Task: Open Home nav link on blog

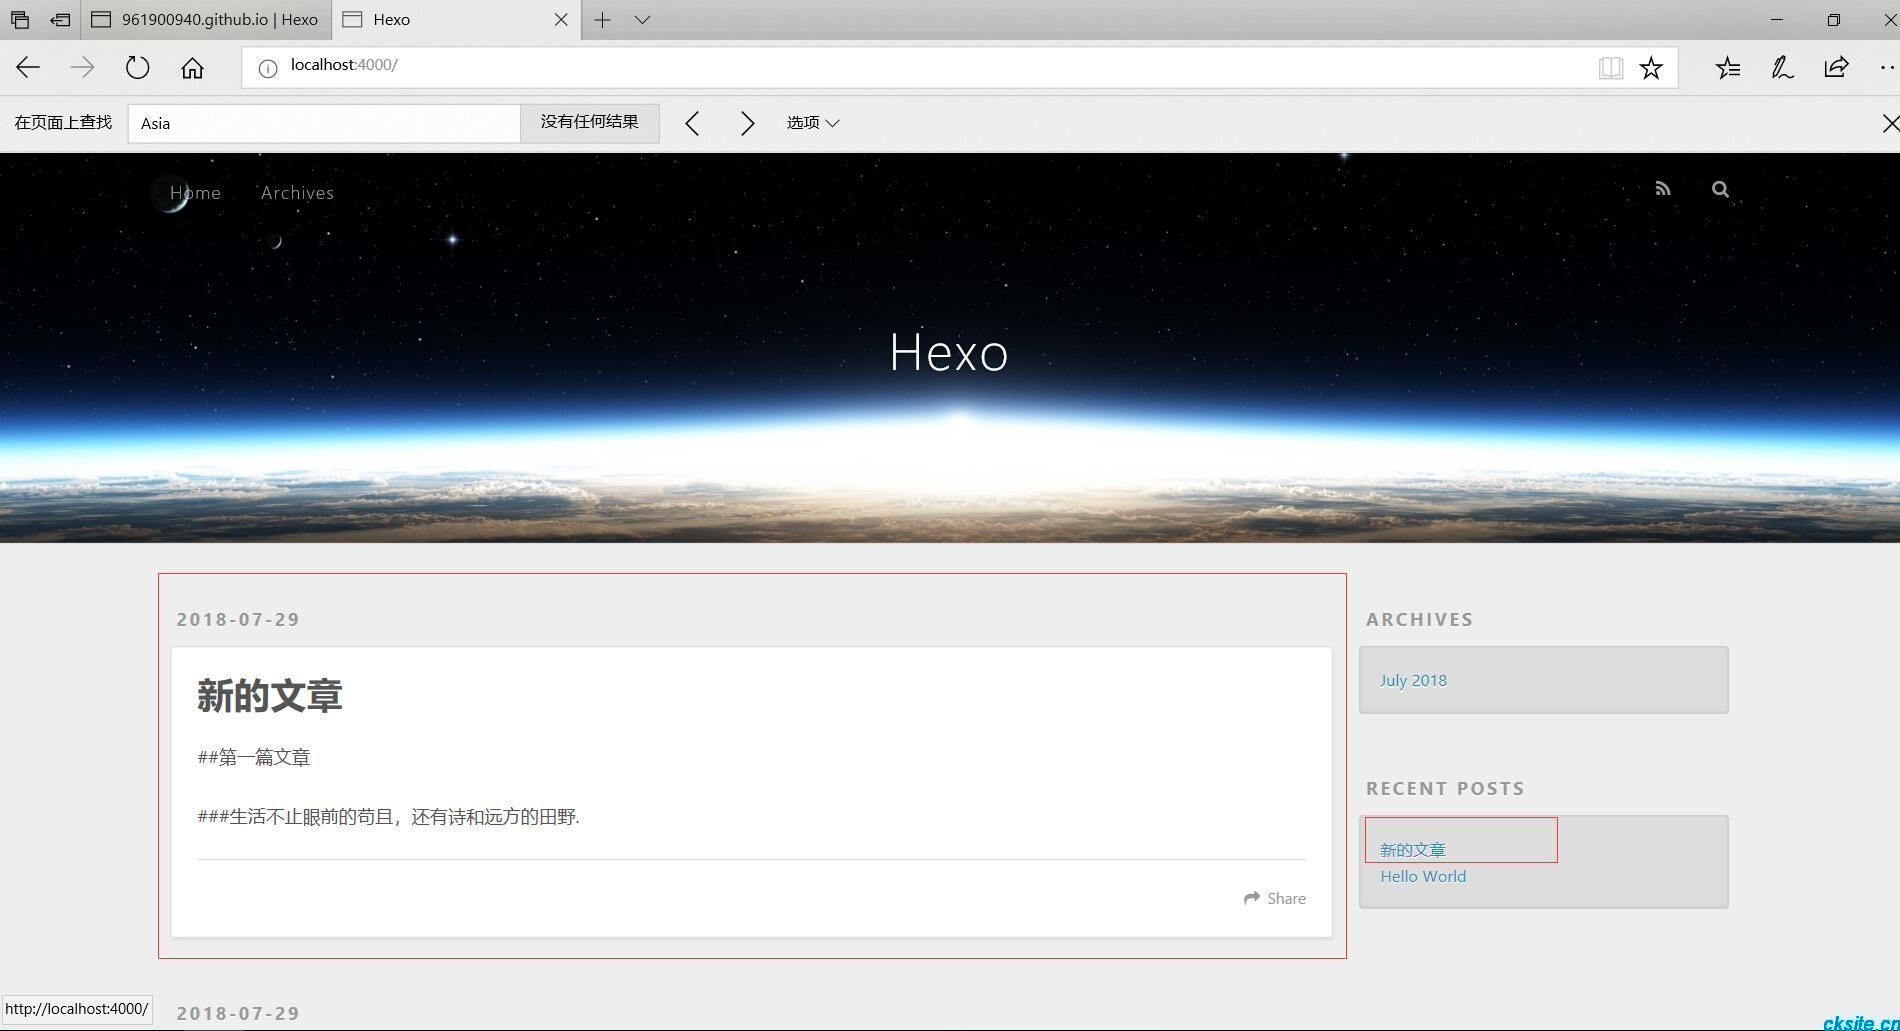Action: pos(195,192)
